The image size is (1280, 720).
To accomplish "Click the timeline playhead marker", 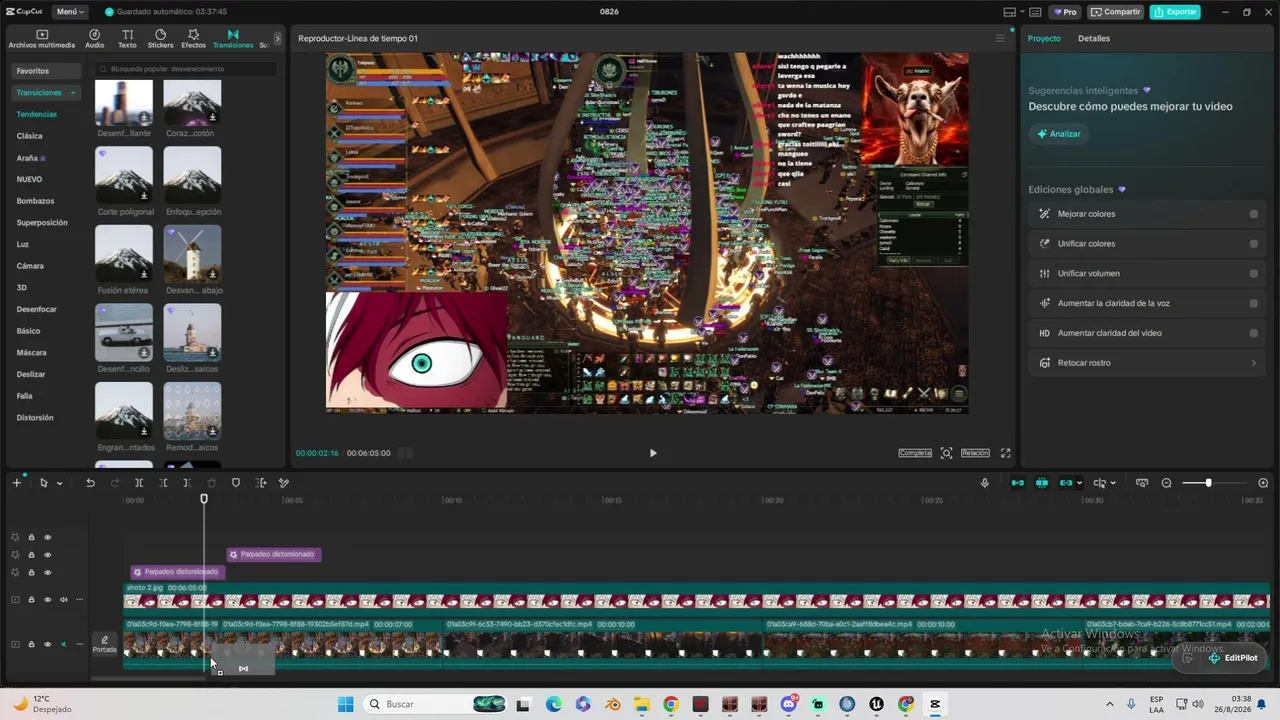I will coord(204,498).
